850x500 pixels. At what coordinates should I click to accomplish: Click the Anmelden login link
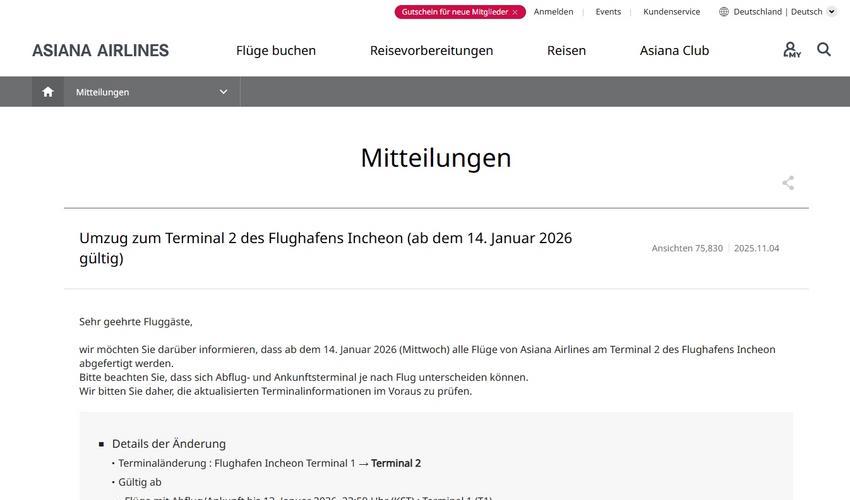tap(553, 12)
